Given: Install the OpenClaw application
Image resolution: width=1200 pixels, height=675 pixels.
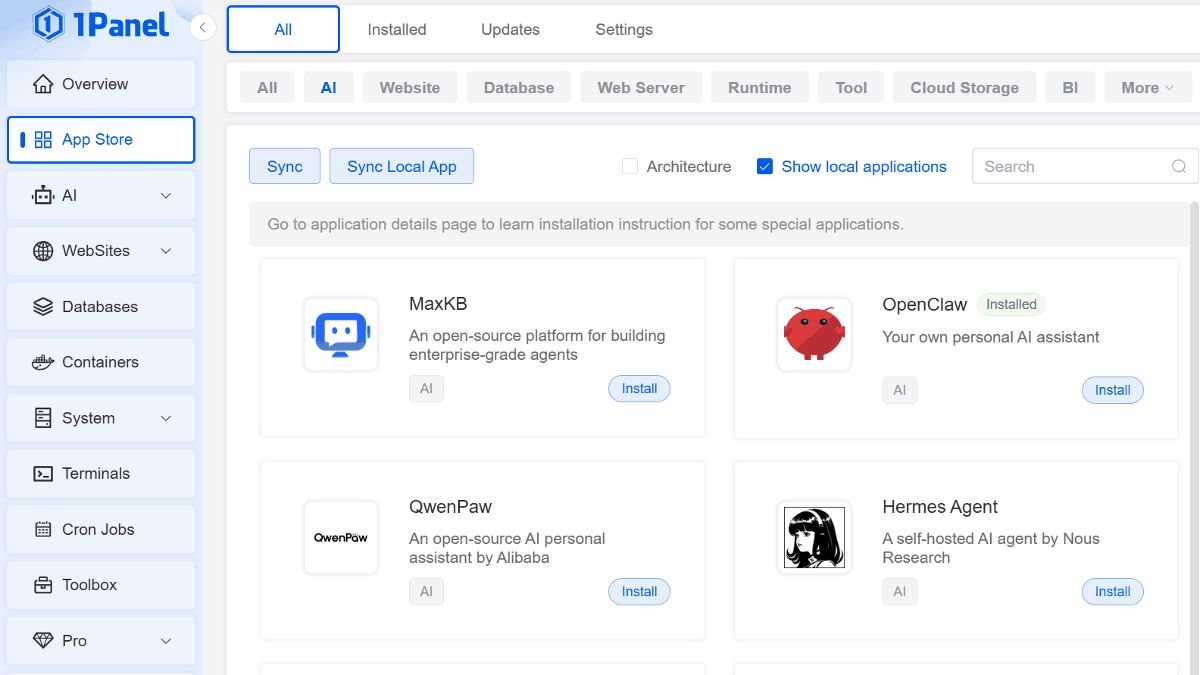Looking at the screenshot, I should click(1112, 390).
